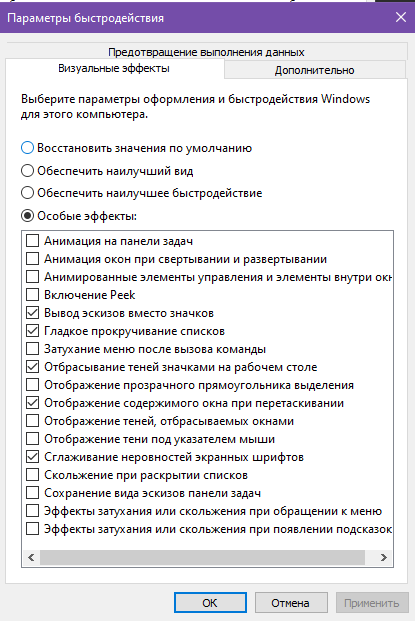
Task: Click the right arrow of horizontal scrollbar
Action: [x=383, y=557]
